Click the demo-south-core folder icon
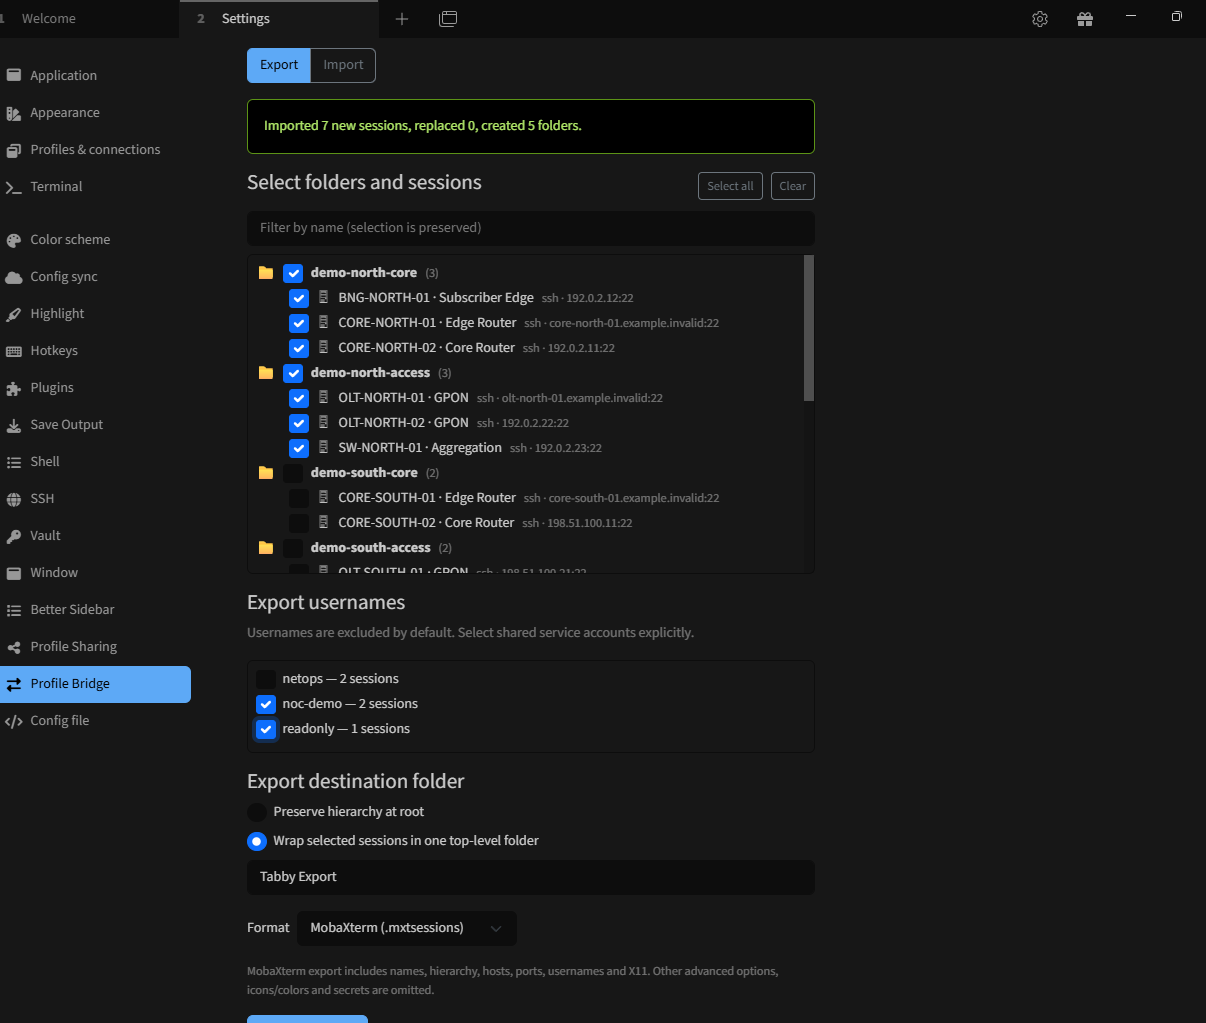 click(x=266, y=473)
